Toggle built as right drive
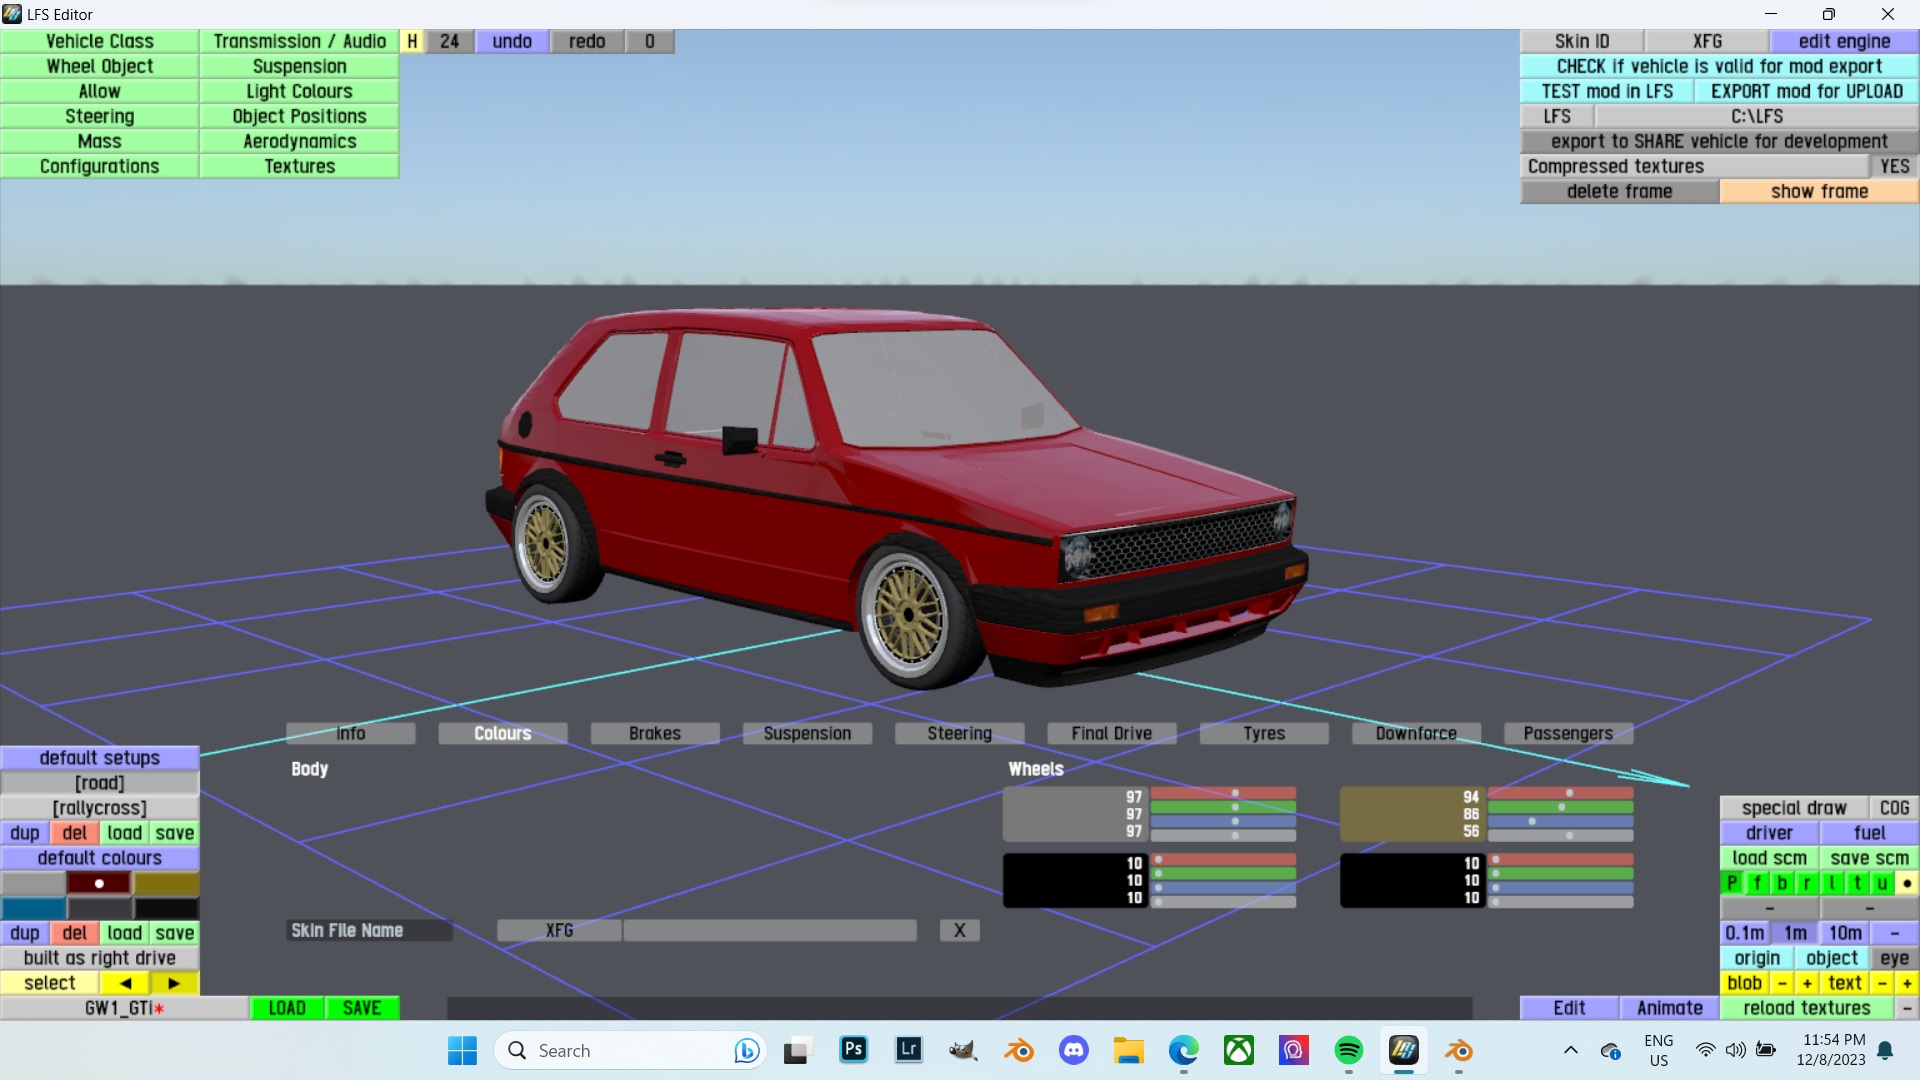Viewport: 1920px width, 1080px height. pos(99,958)
